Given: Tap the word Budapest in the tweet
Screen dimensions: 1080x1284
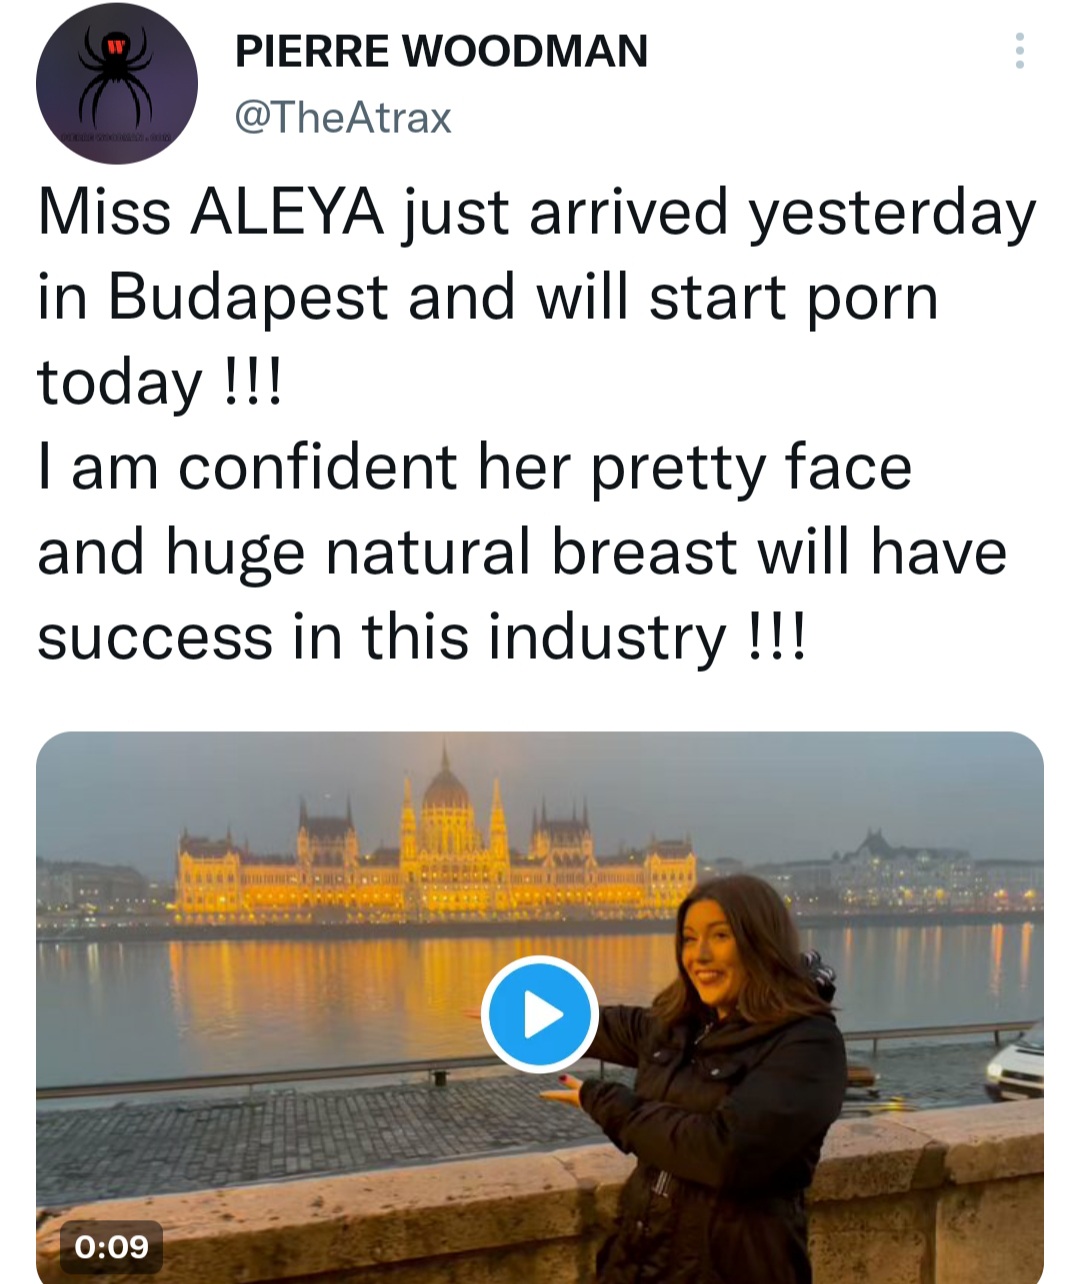Looking at the screenshot, I should click(247, 297).
